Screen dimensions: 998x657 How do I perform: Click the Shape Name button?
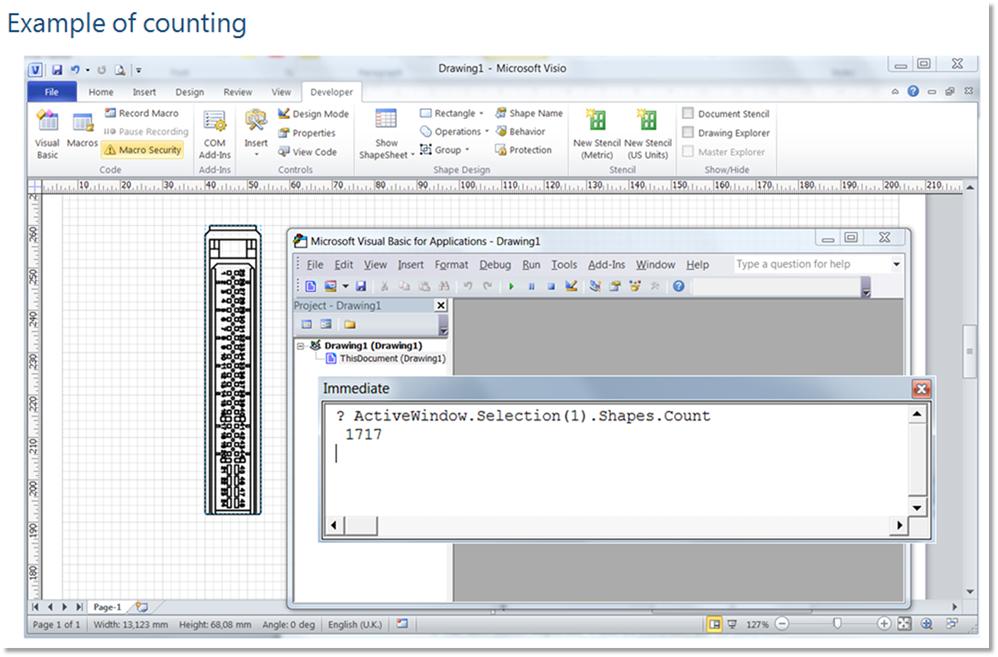pyautogui.click(x=529, y=113)
